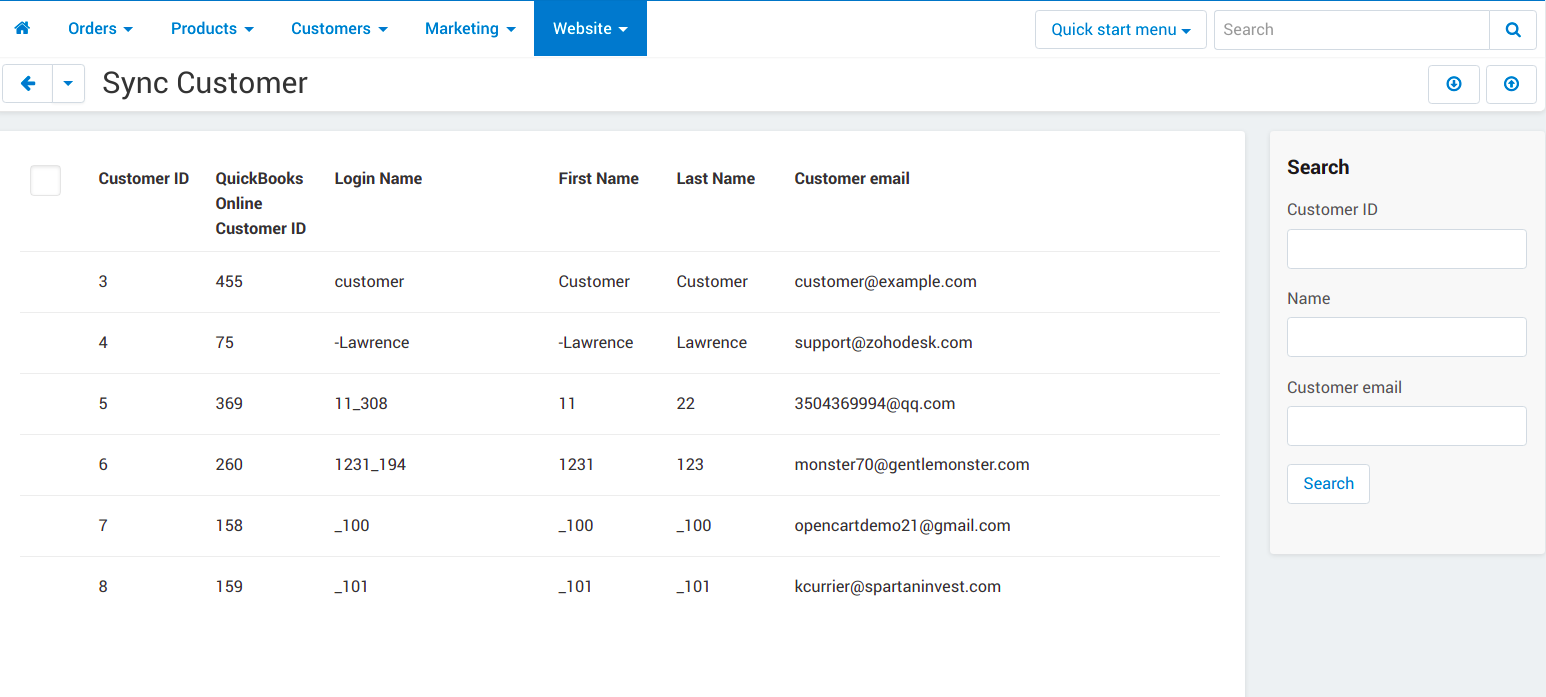Click login name '11_308' cell

click(x=361, y=404)
